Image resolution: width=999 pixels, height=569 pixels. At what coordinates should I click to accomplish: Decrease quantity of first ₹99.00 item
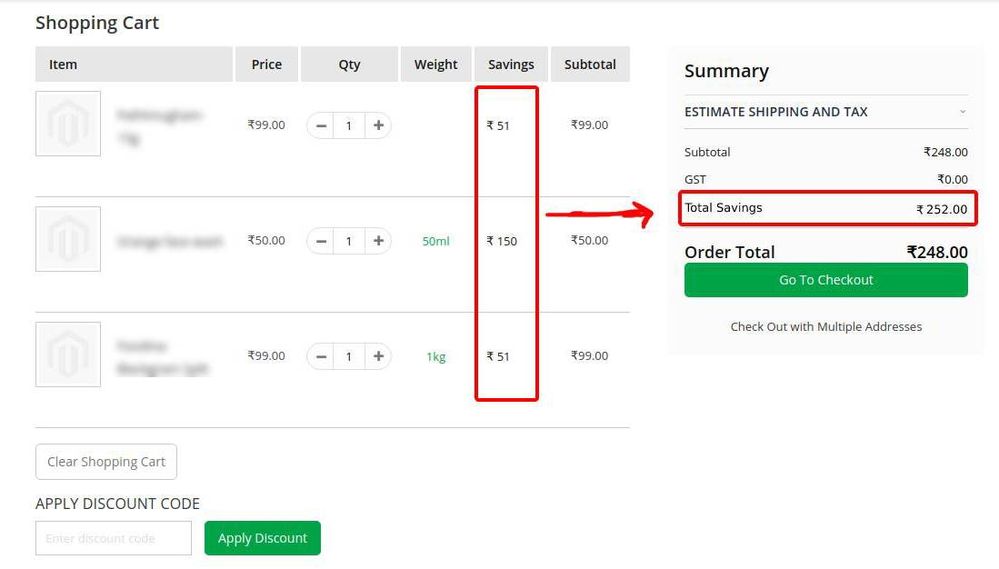[321, 126]
